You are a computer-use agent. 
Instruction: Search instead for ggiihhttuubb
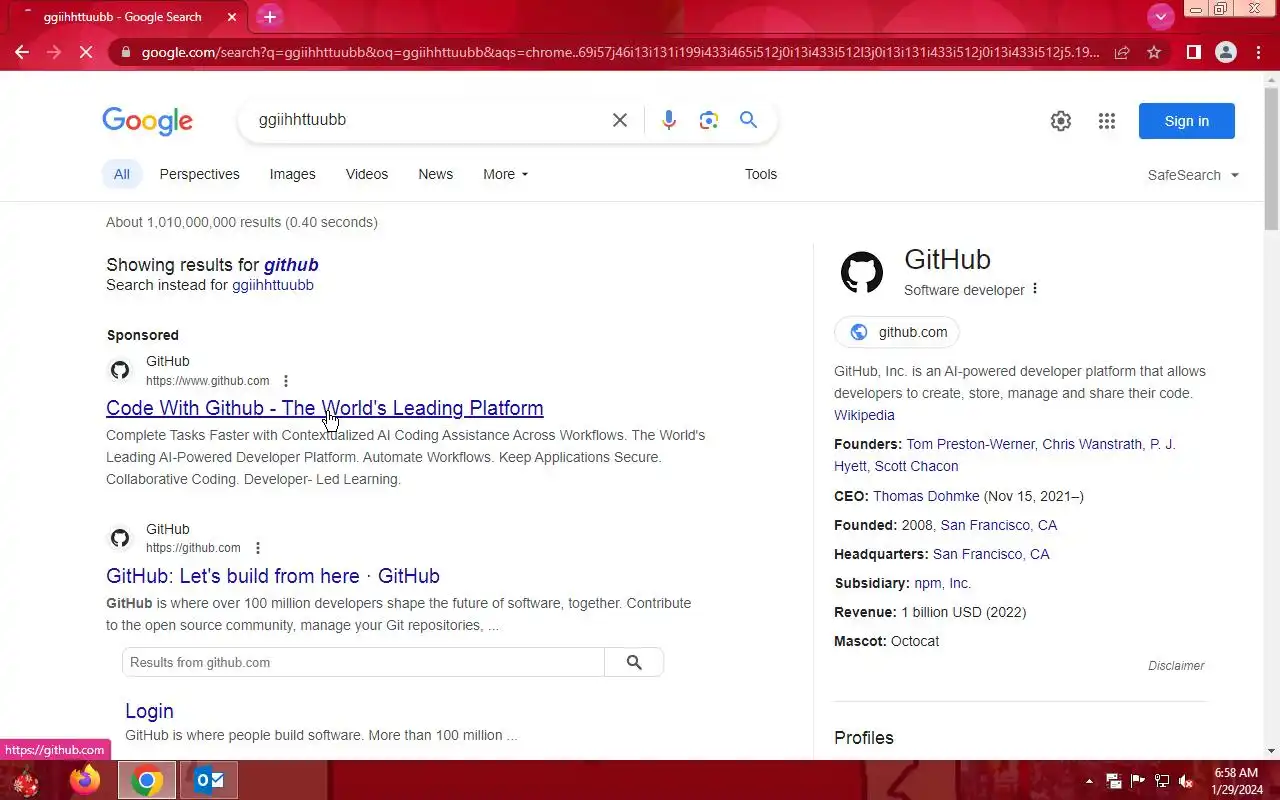pyautogui.click(x=273, y=285)
